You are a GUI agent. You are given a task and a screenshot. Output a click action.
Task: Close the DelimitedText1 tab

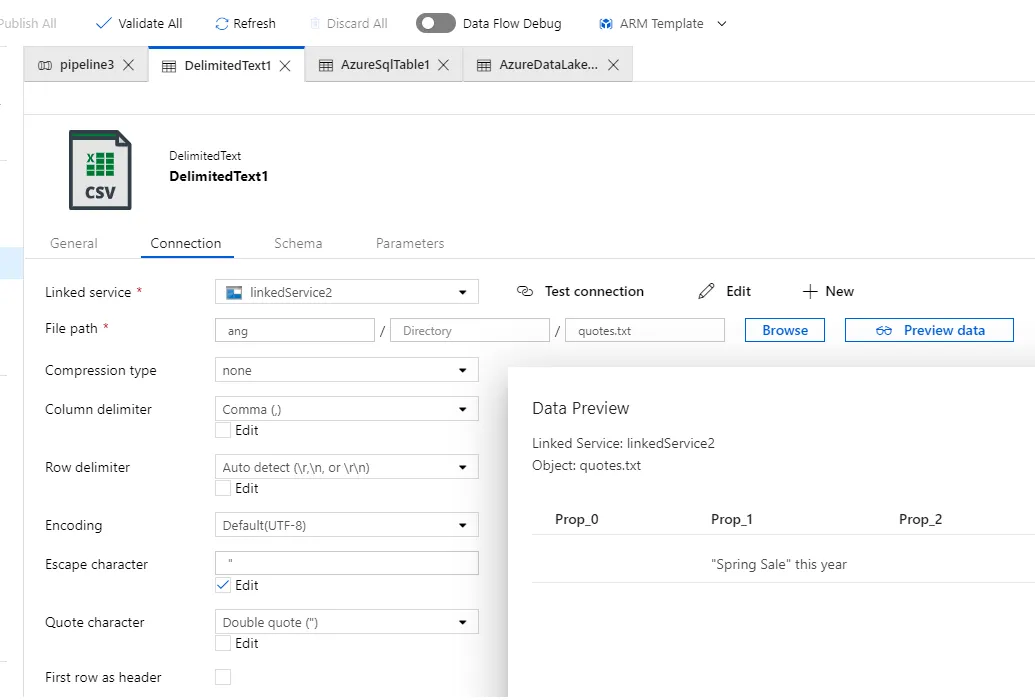pos(285,66)
